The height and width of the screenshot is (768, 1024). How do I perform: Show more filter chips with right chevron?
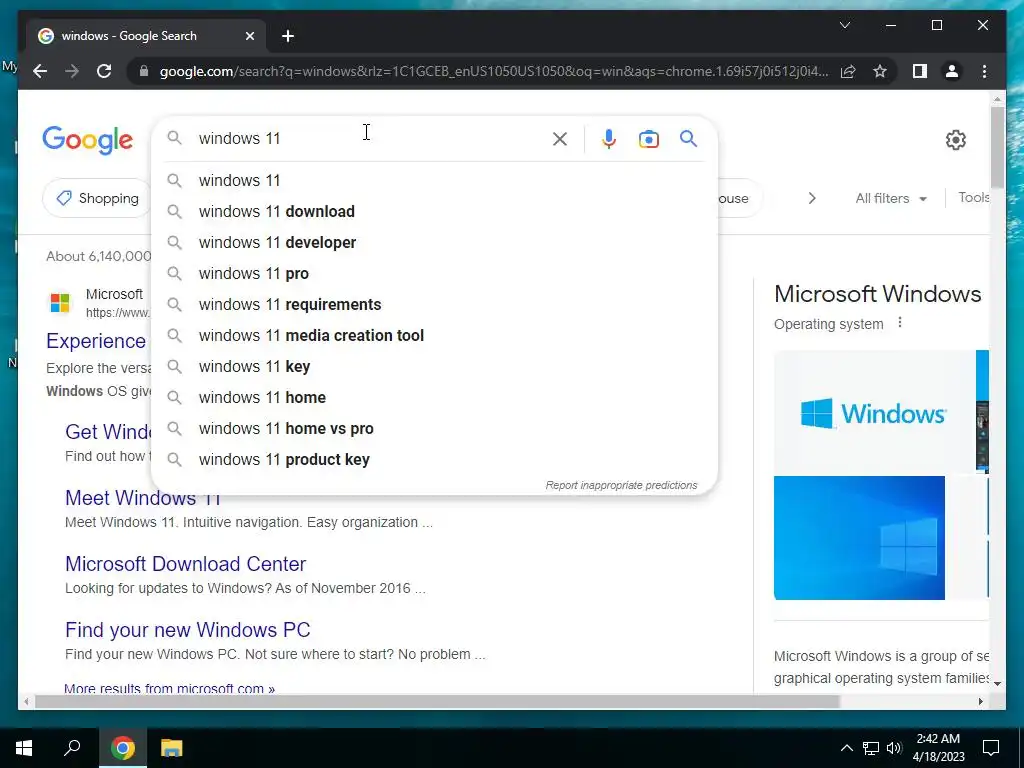[812, 198]
